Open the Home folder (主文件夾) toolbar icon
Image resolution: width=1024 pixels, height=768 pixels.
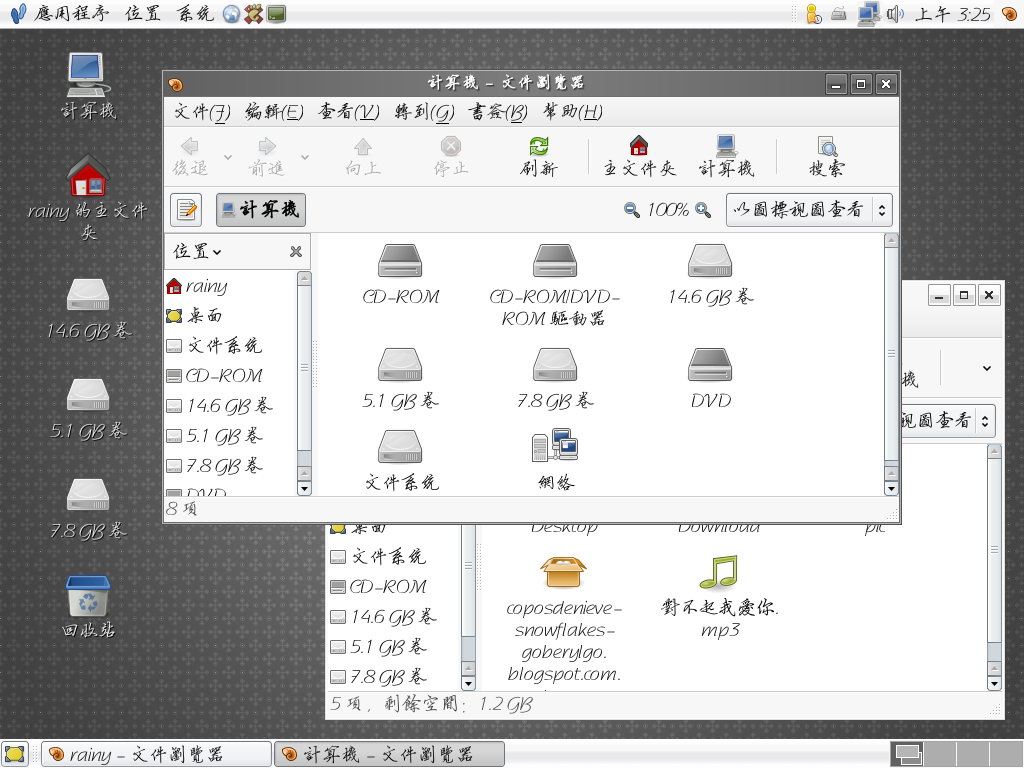pyautogui.click(x=639, y=156)
